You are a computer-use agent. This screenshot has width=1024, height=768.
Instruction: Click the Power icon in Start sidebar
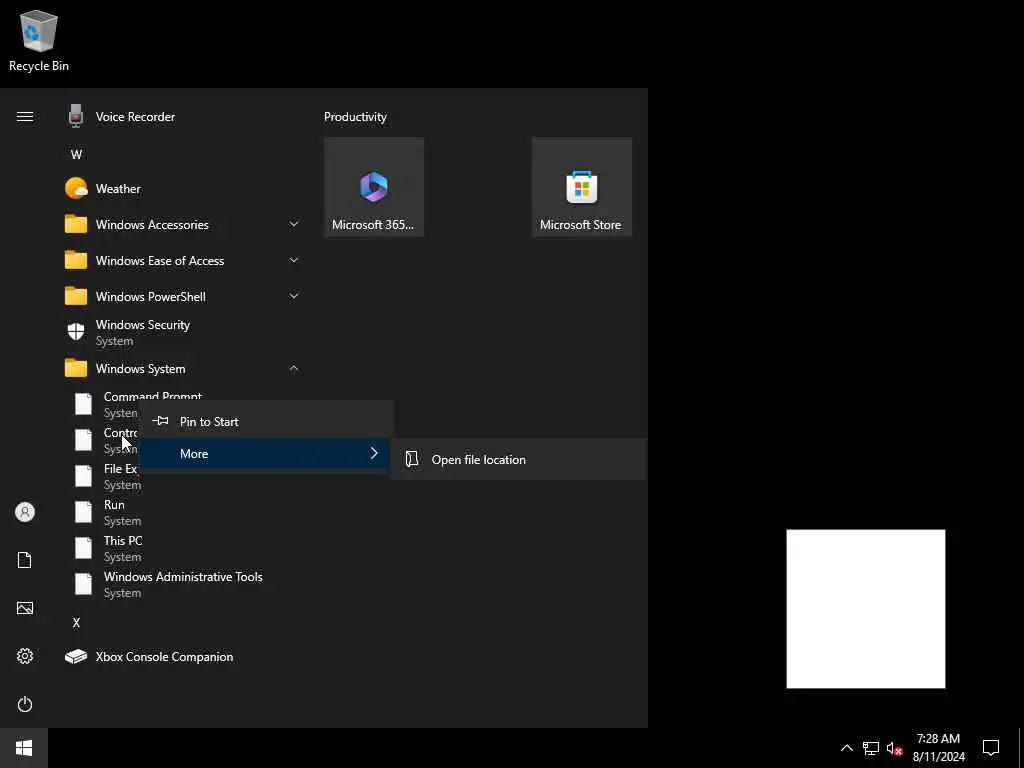point(25,705)
